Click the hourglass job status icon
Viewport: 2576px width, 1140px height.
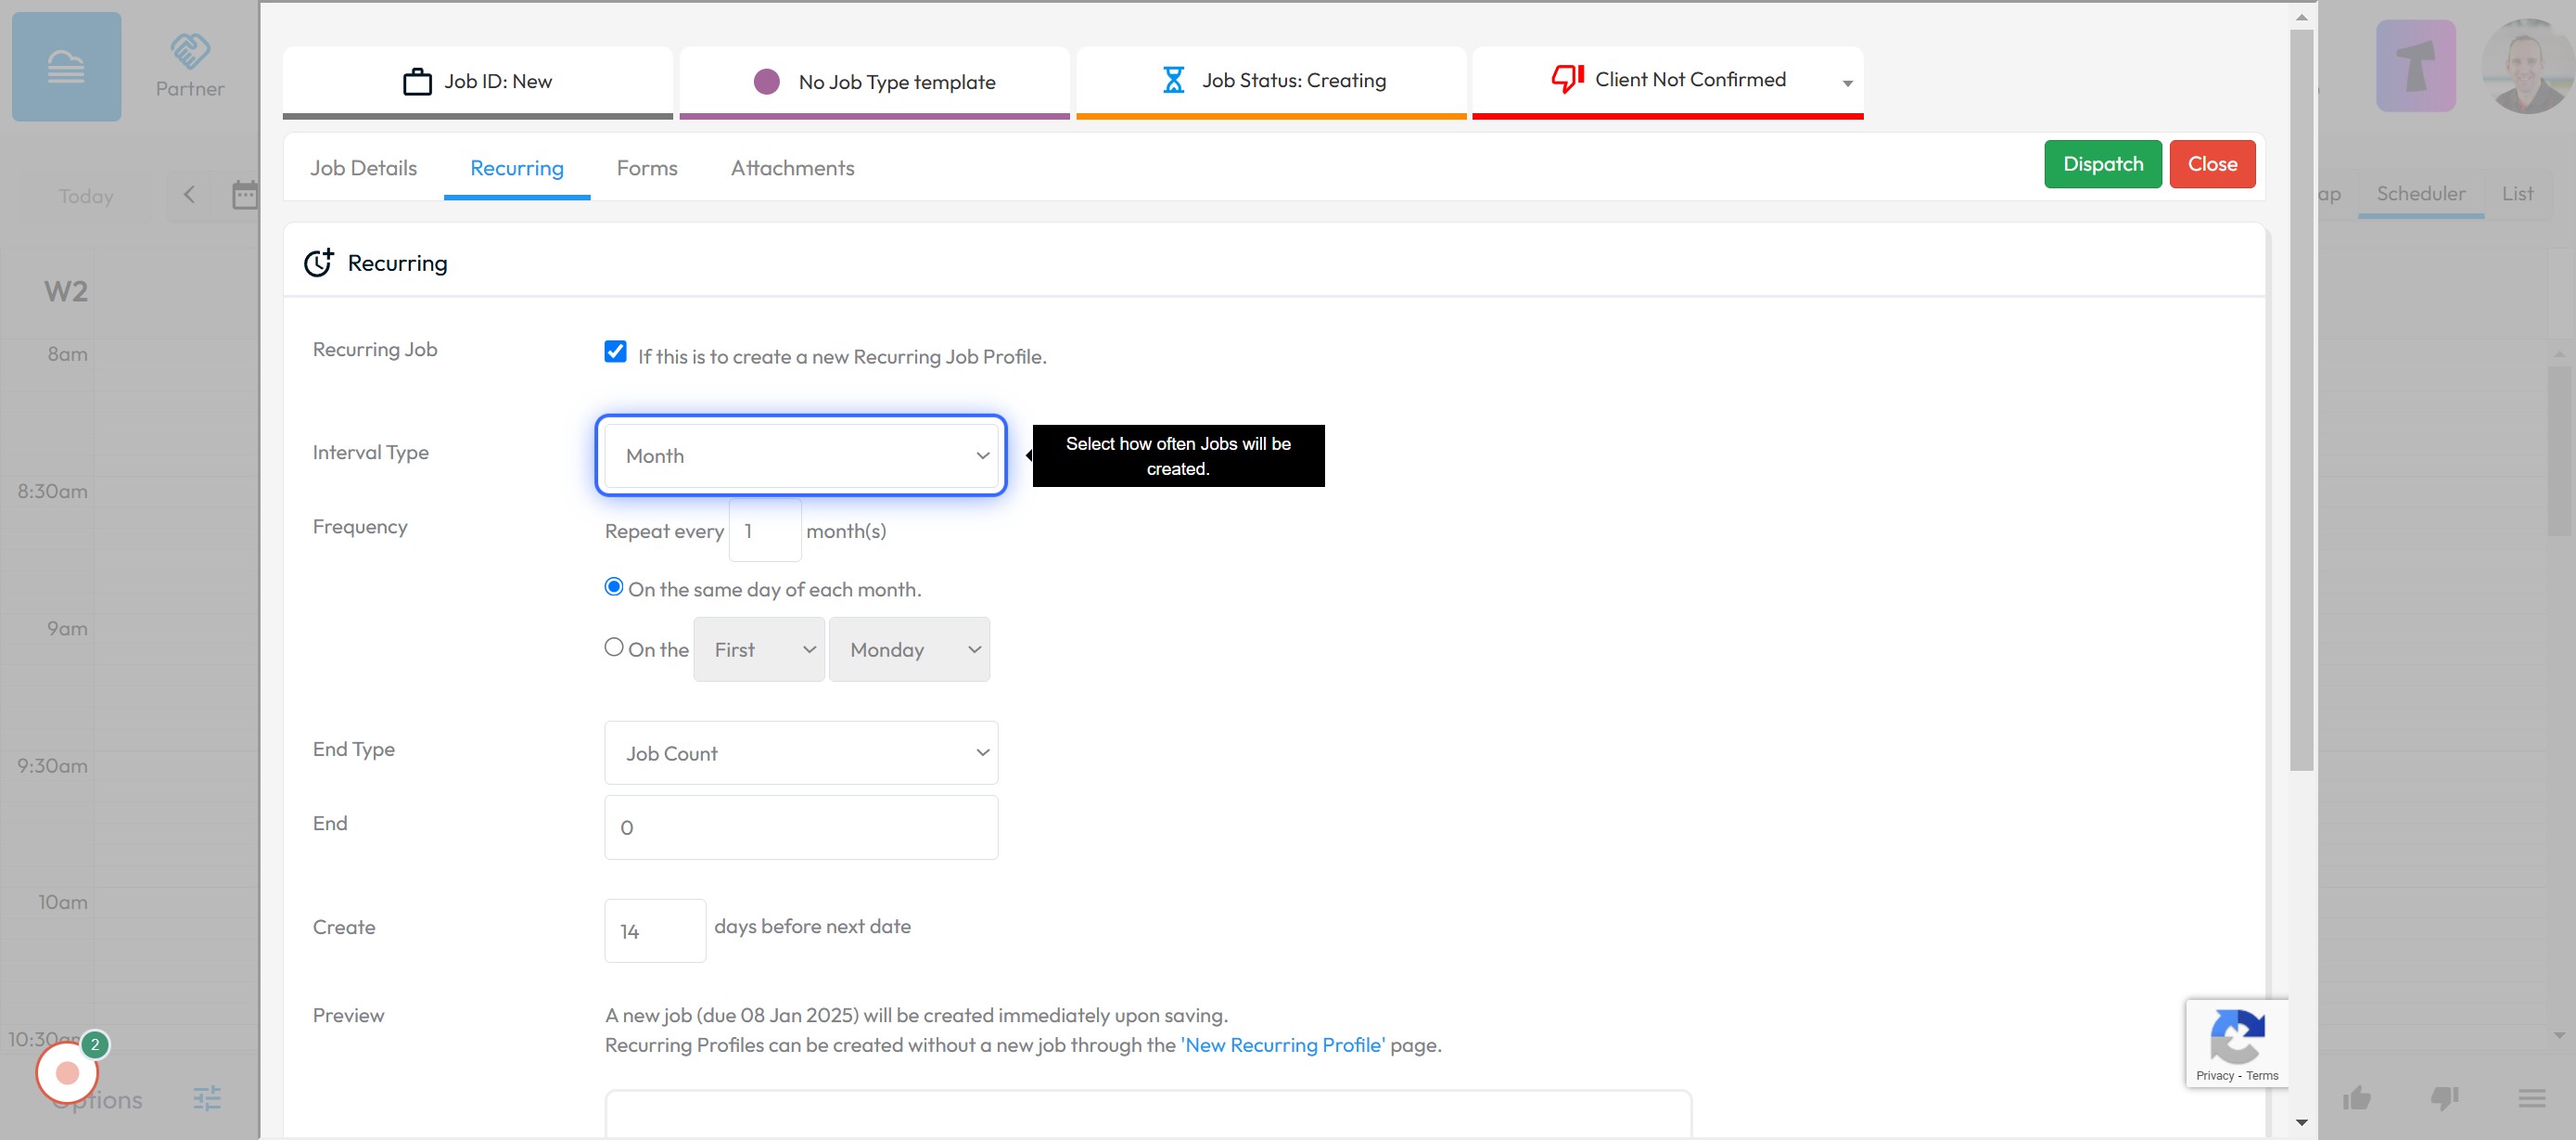coord(1173,80)
